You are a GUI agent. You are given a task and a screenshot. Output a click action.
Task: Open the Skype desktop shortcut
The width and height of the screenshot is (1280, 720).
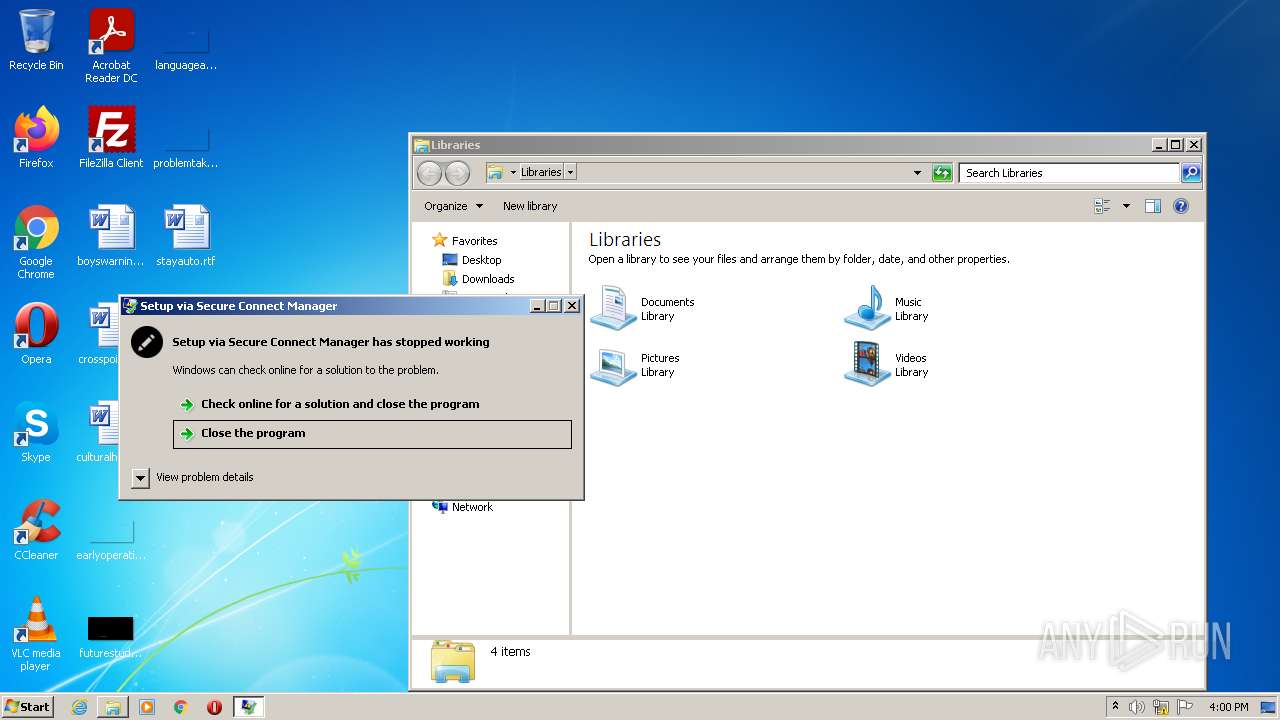[x=36, y=432]
